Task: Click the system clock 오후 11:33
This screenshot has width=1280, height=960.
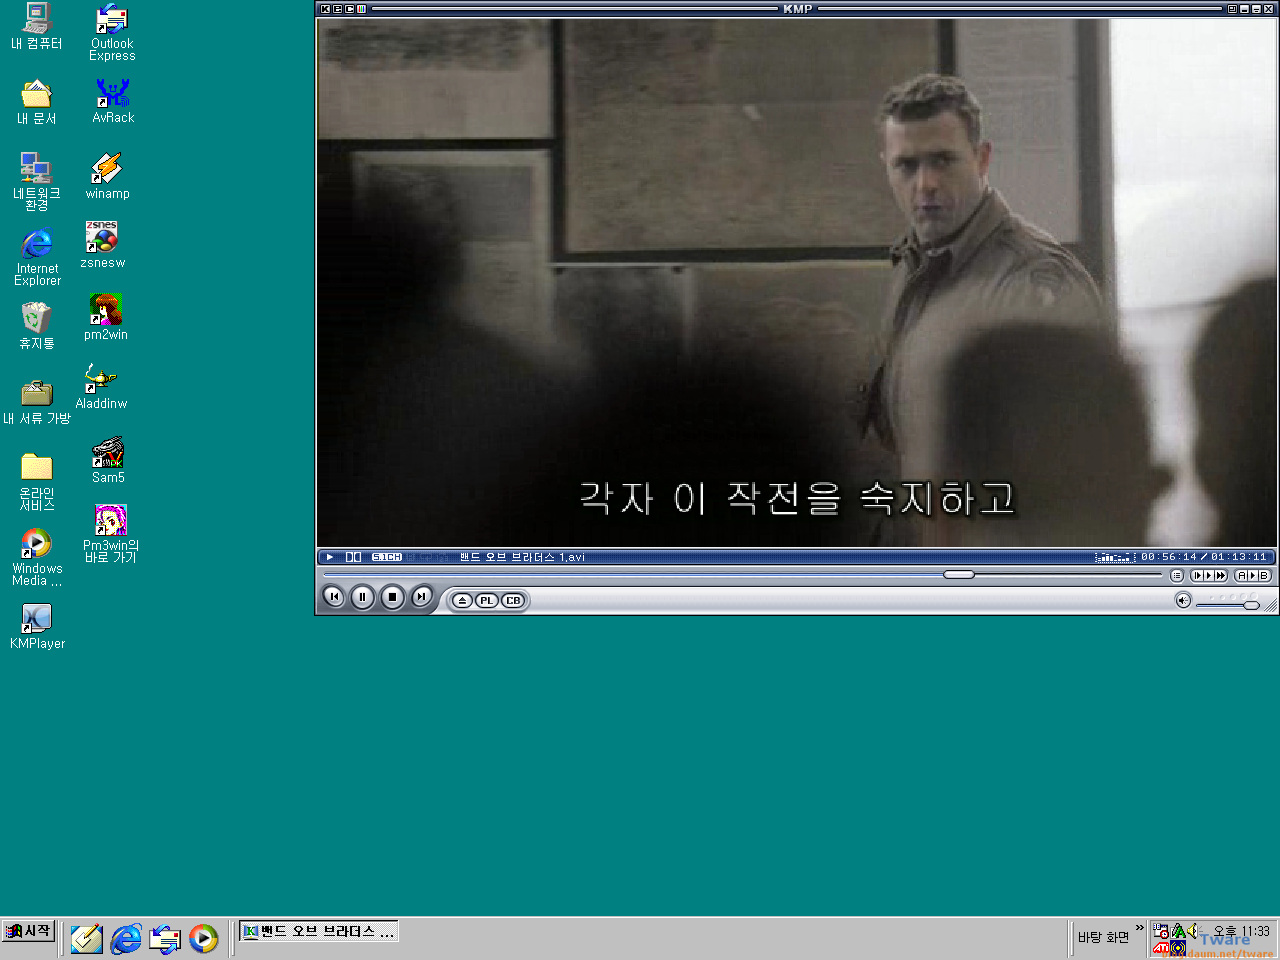Action: pos(1241,931)
